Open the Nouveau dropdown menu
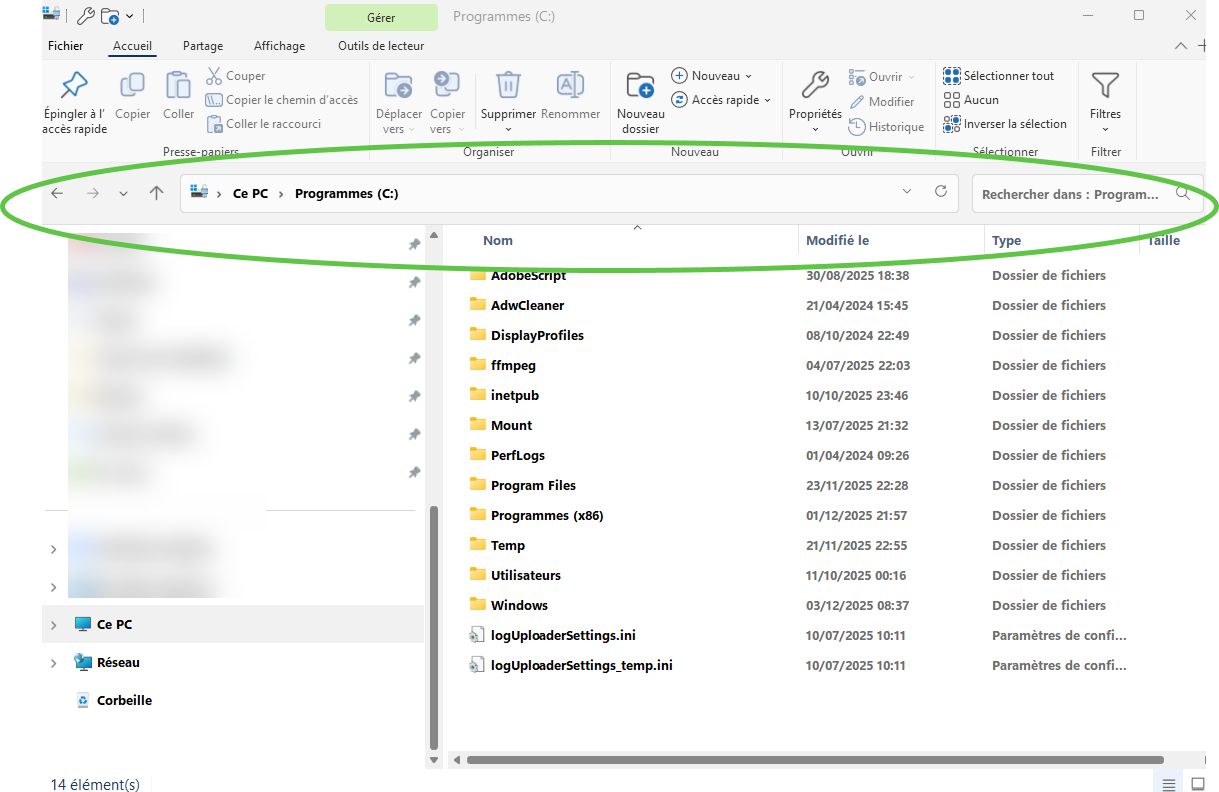 (712, 76)
